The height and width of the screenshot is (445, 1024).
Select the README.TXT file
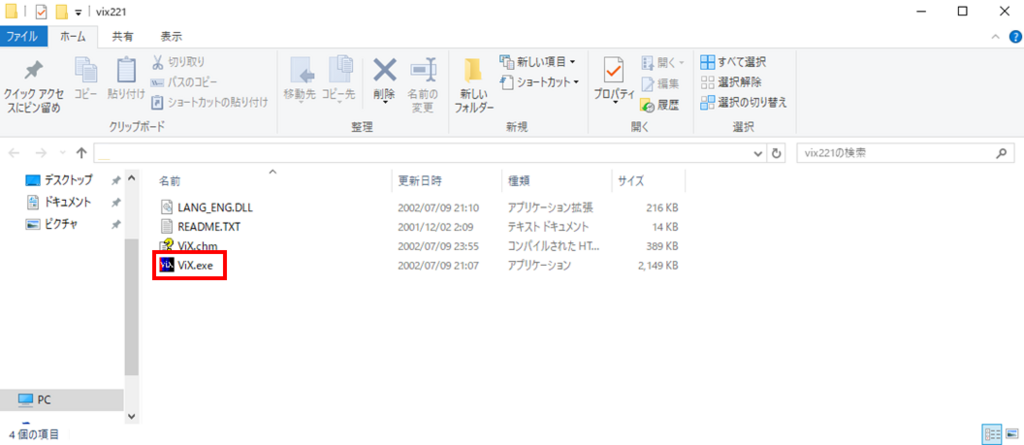pyautogui.click(x=210, y=226)
